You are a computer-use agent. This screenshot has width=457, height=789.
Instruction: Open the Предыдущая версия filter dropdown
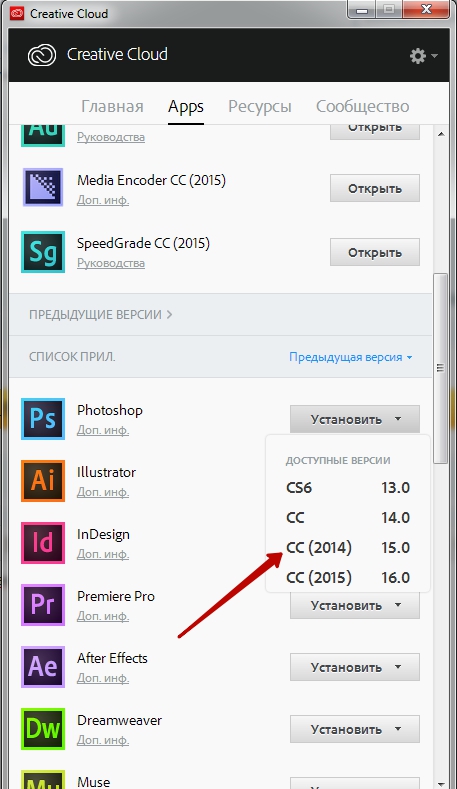(350, 357)
